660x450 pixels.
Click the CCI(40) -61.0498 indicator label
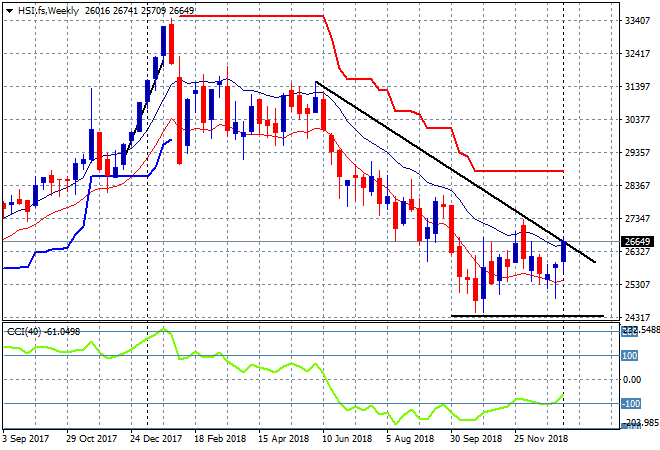[43, 332]
